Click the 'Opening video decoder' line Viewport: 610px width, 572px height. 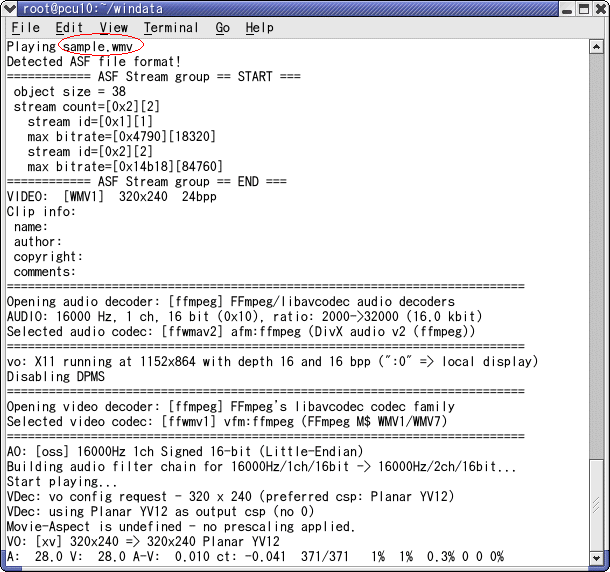(x=231, y=407)
